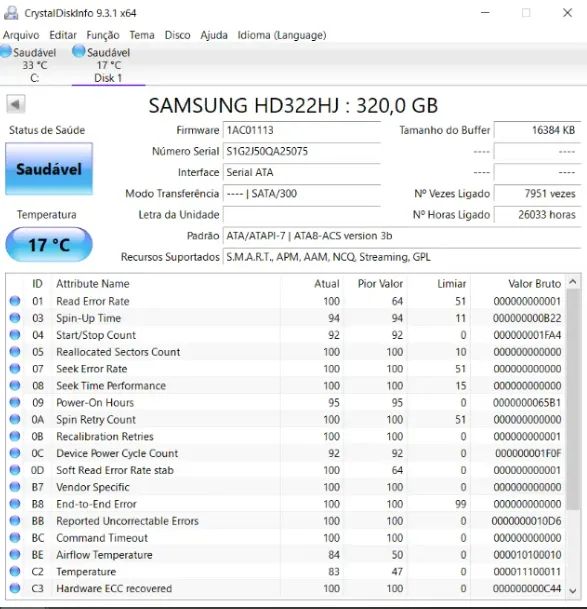The height and width of the screenshot is (609, 587).
Task: Click the status orb for Soft Read Error Rate
Action: pos(15,470)
